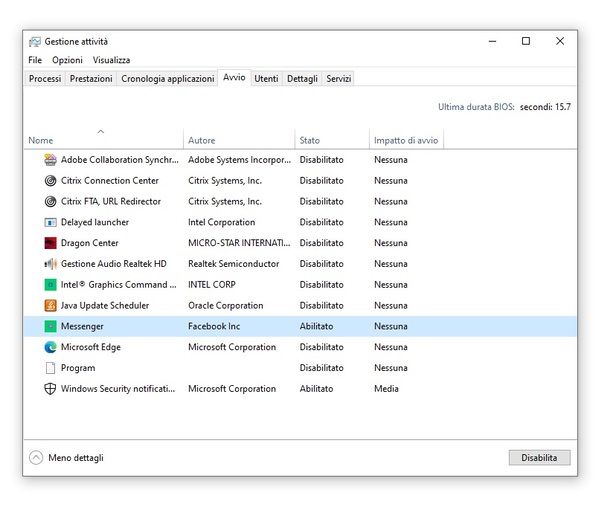Sort by the Nome column header
This screenshot has height=507, width=610.
coord(103,138)
